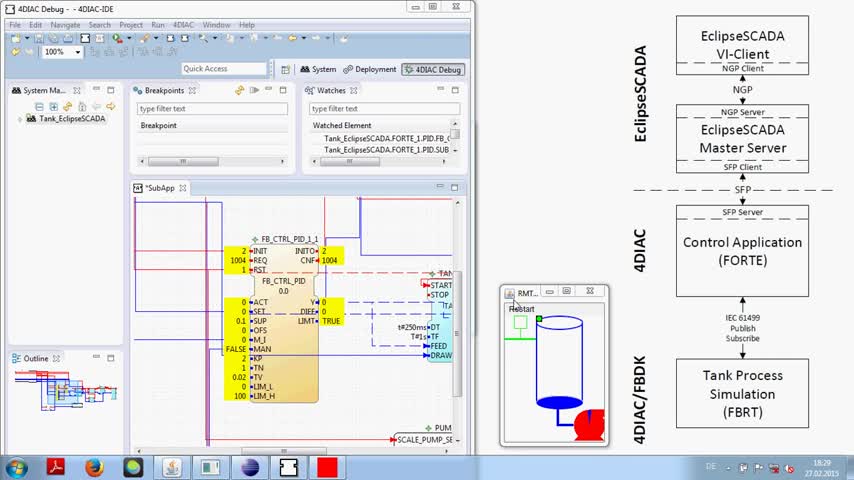Click the yellow MAN value FALSE
854x480 pixels.
[x=236, y=349]
